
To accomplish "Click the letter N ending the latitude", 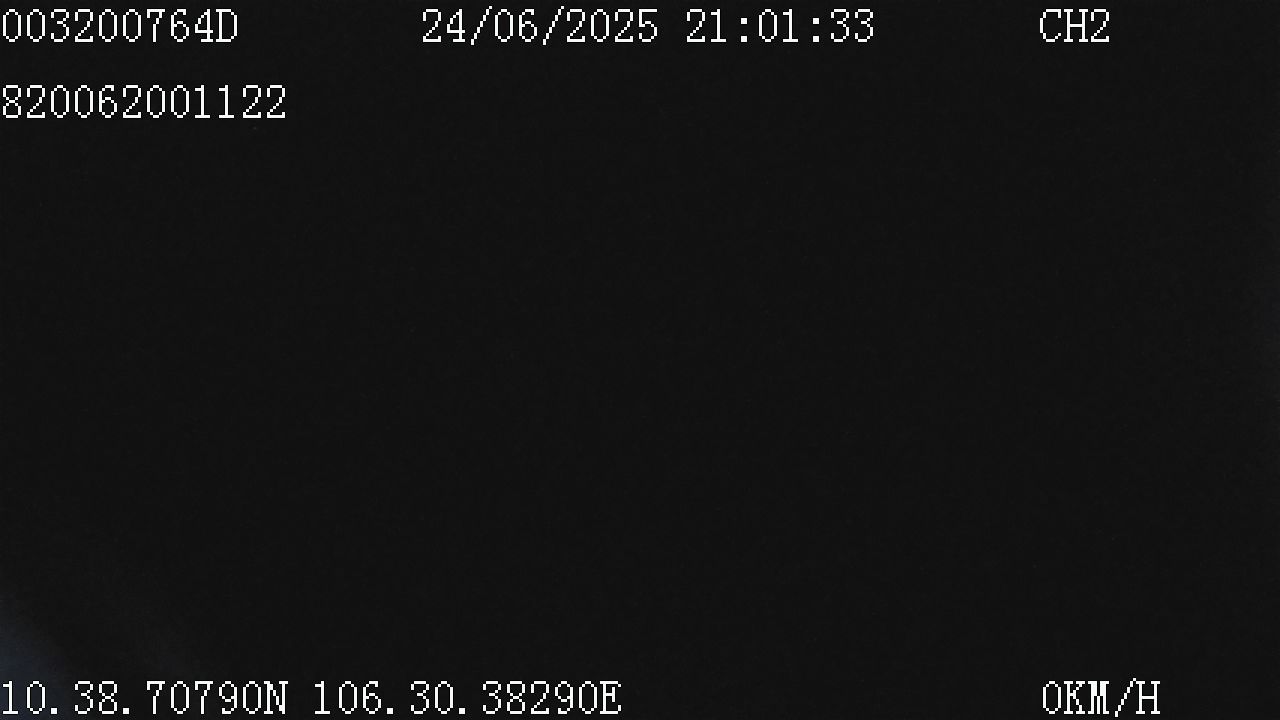I will (276, 698).
